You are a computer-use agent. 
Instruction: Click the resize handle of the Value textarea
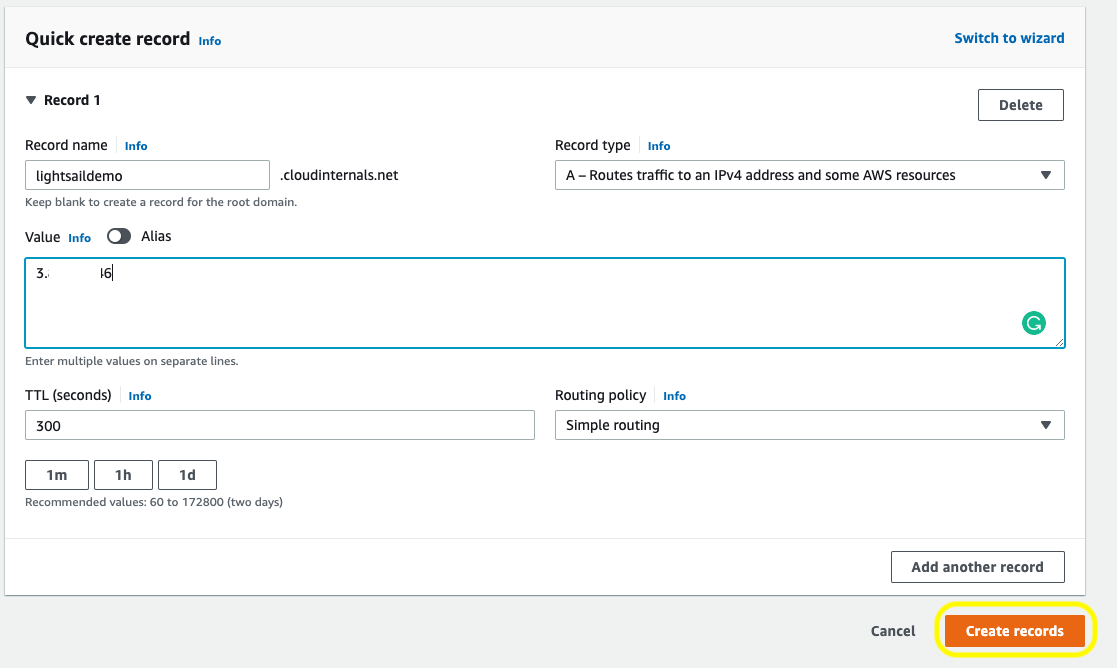pyautogui.click(x=1059, y=343)
